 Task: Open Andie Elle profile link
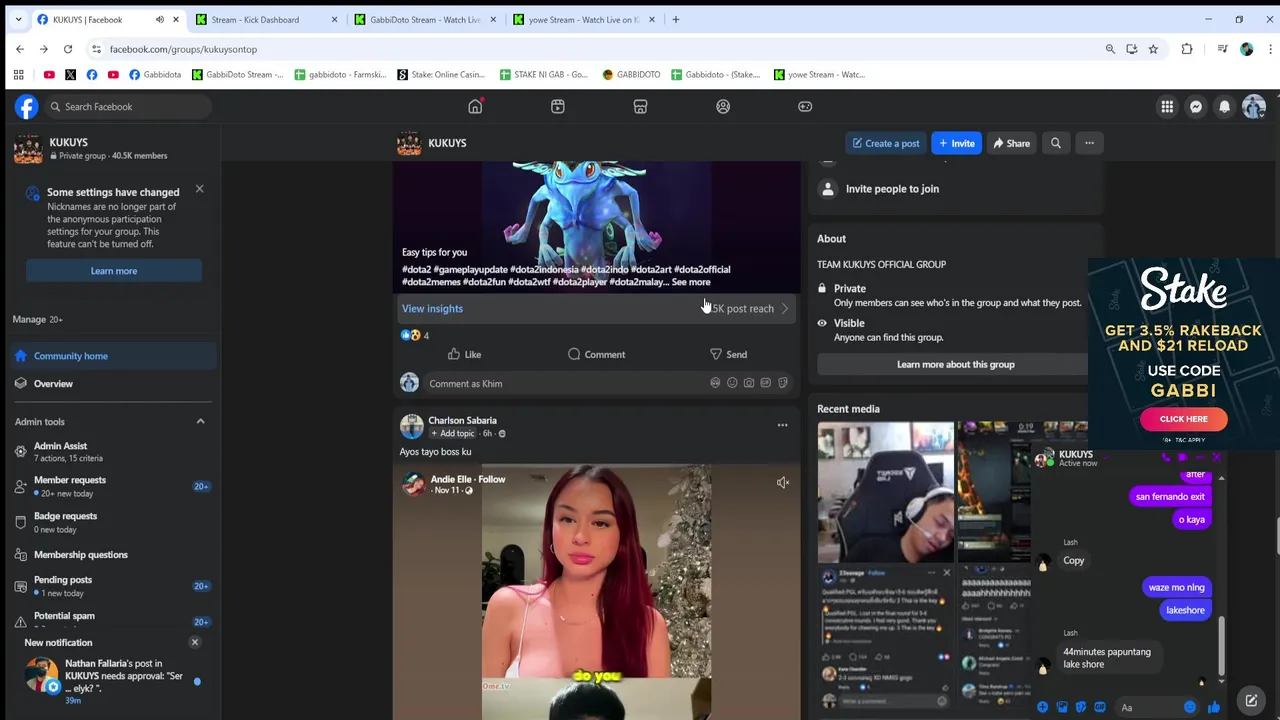click(451, 479)
